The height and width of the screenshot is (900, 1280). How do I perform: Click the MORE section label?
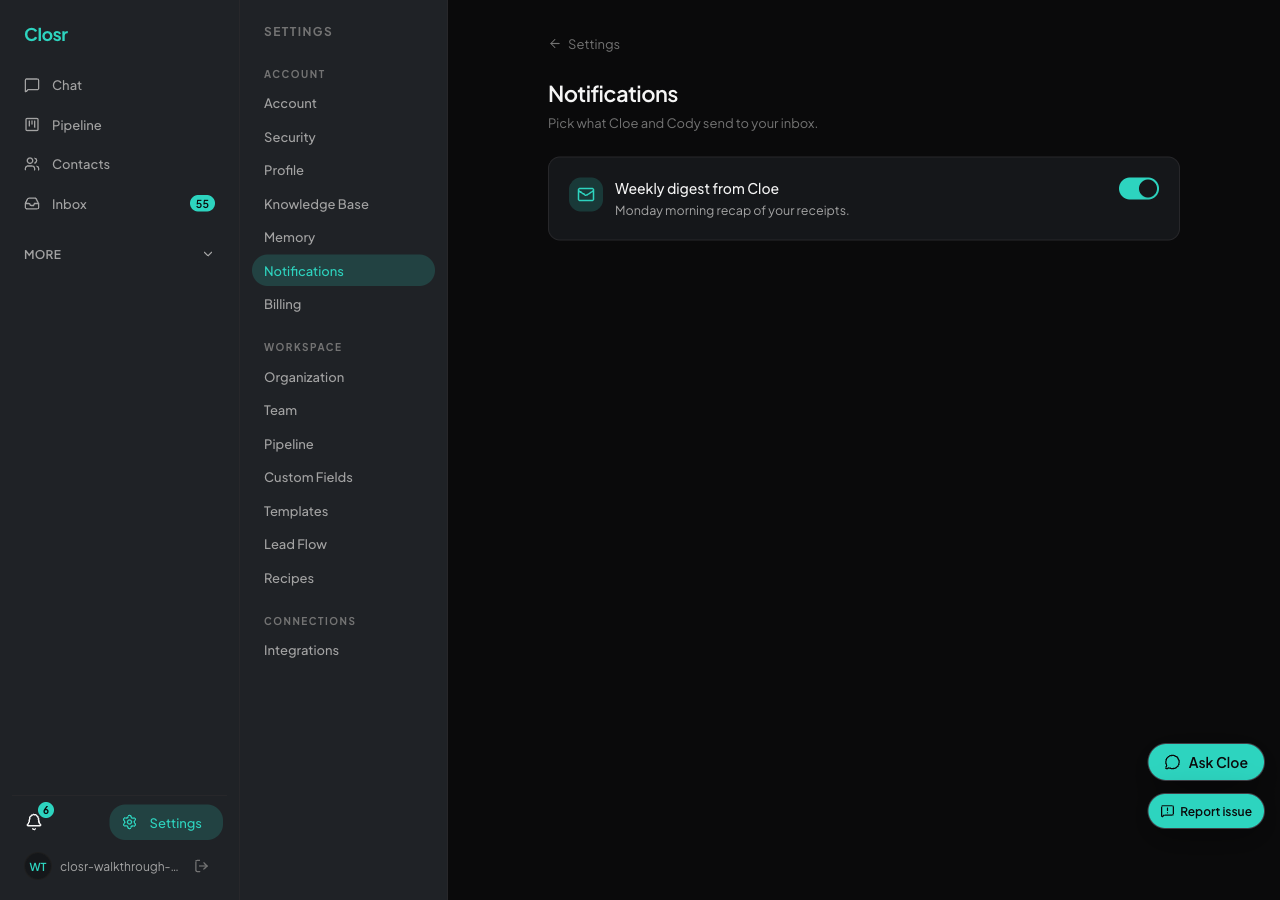(x=43, y=254)
